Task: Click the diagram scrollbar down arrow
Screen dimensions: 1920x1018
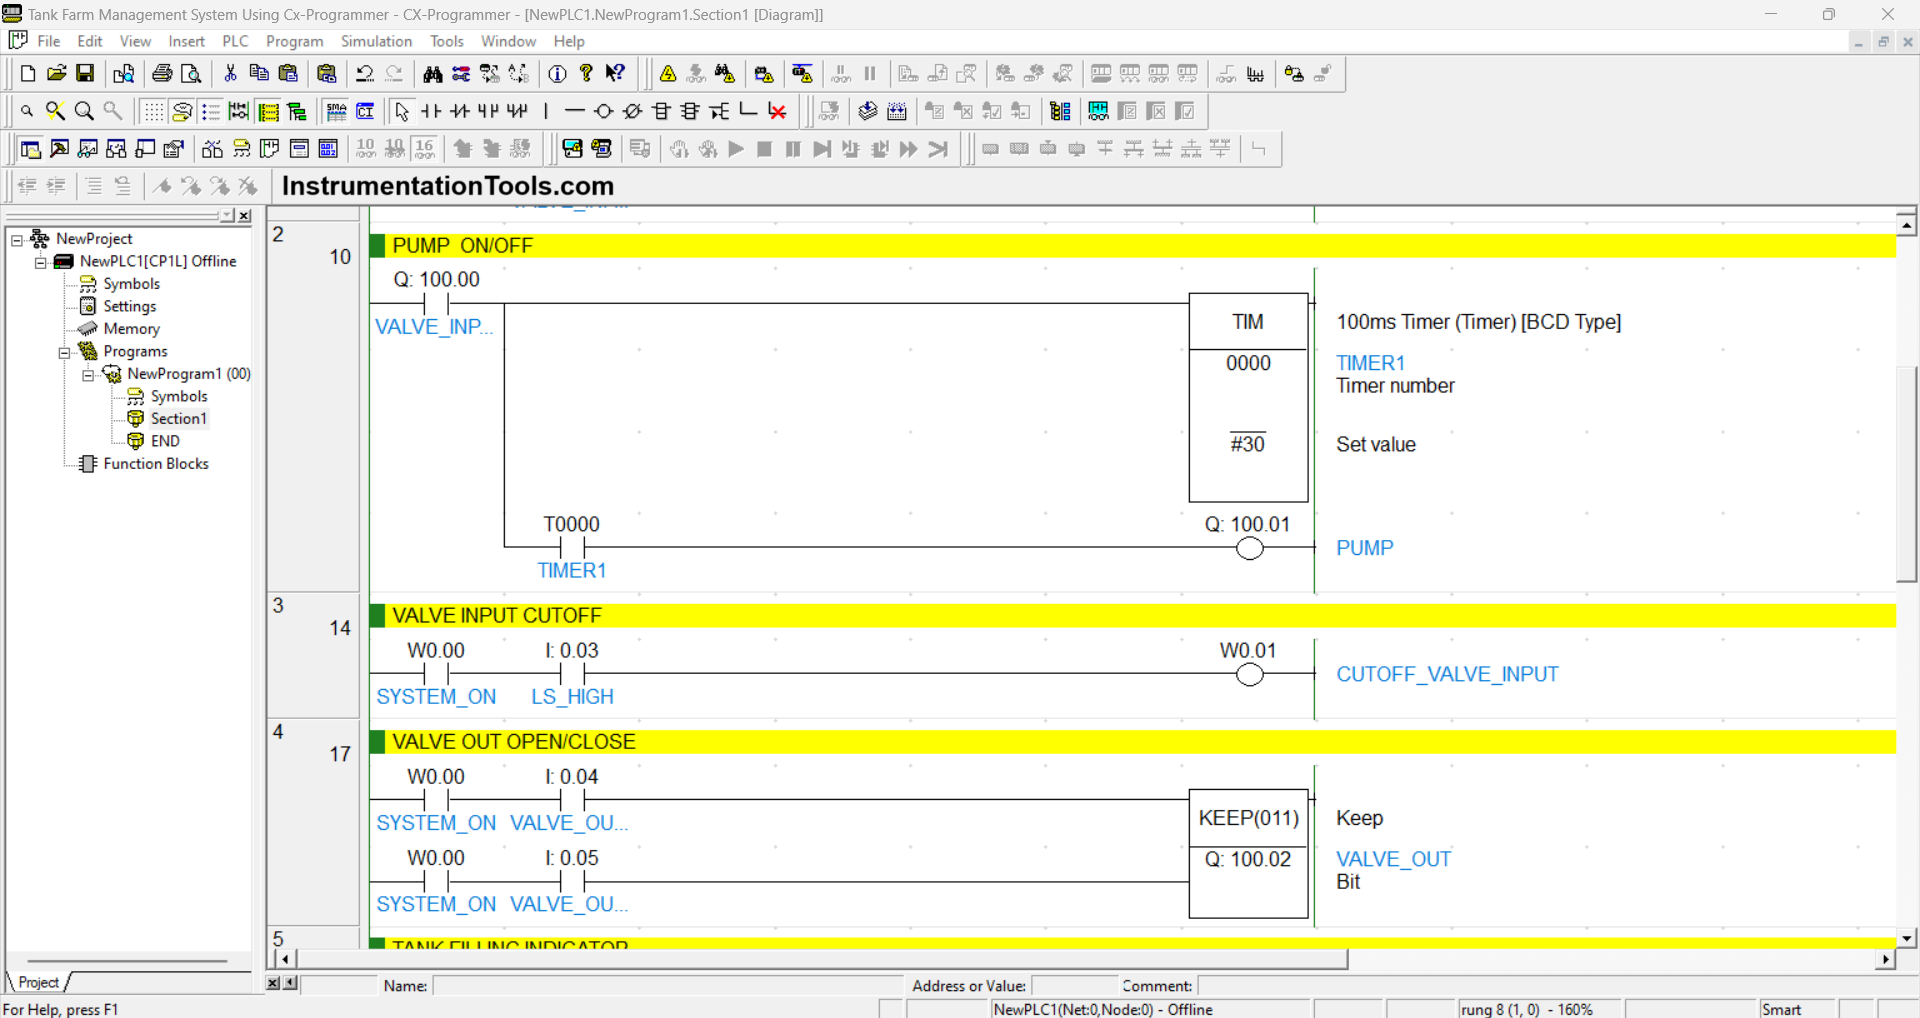Action: (x=1907, y=938)
